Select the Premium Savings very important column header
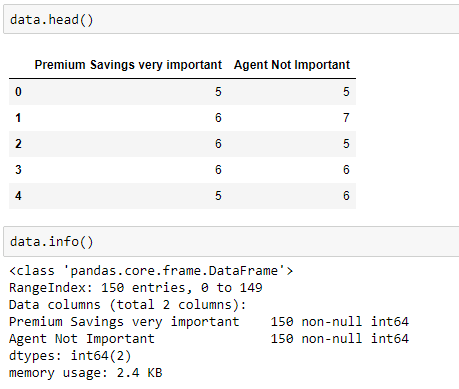 click(x=128, y=65)
